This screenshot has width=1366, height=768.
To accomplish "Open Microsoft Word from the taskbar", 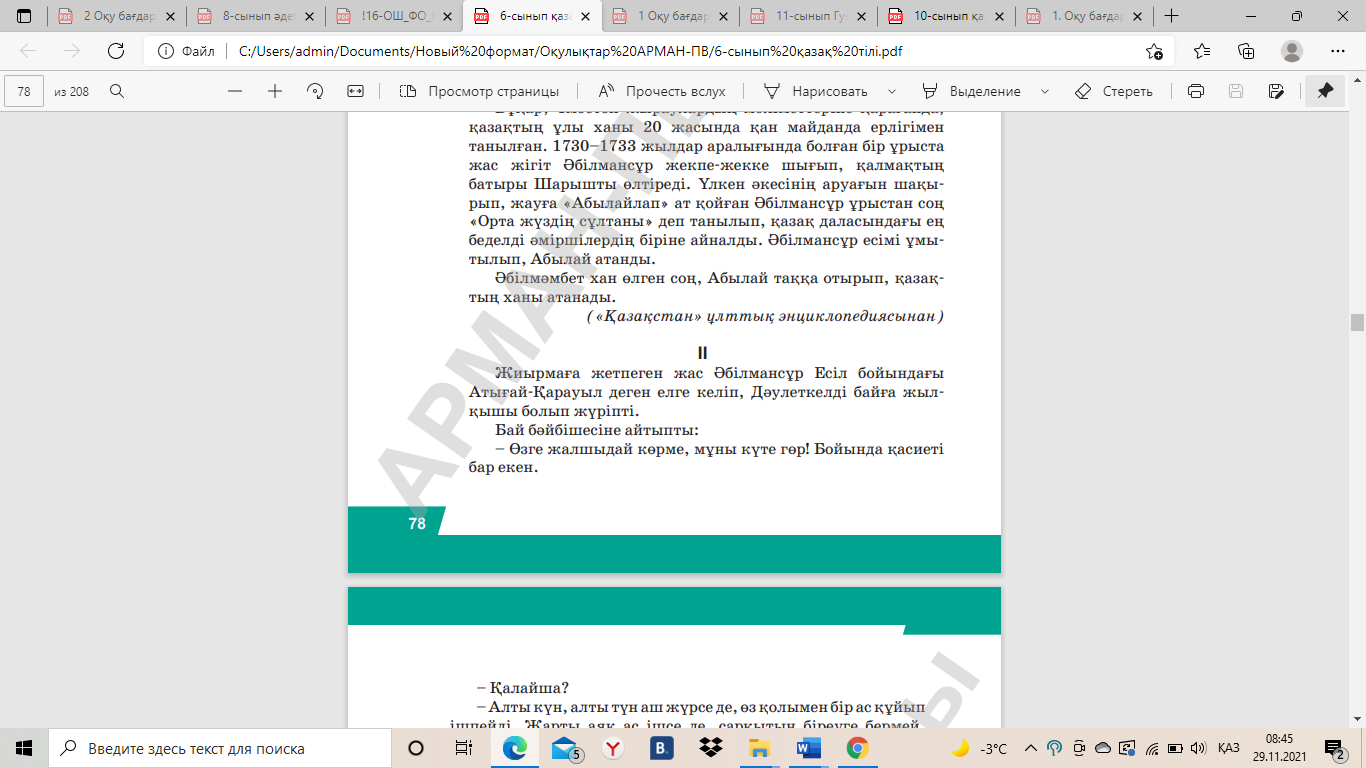I will point(808,748).
